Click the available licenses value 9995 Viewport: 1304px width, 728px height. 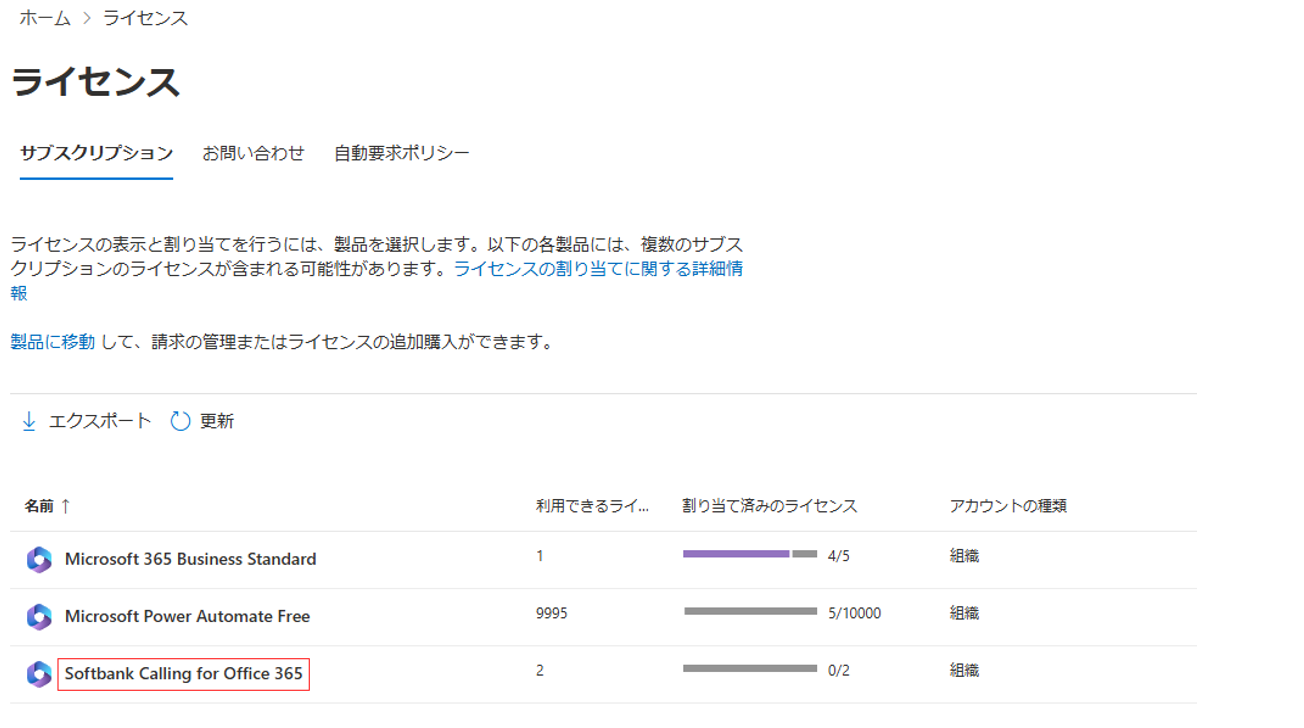click(x=551, y=613)
